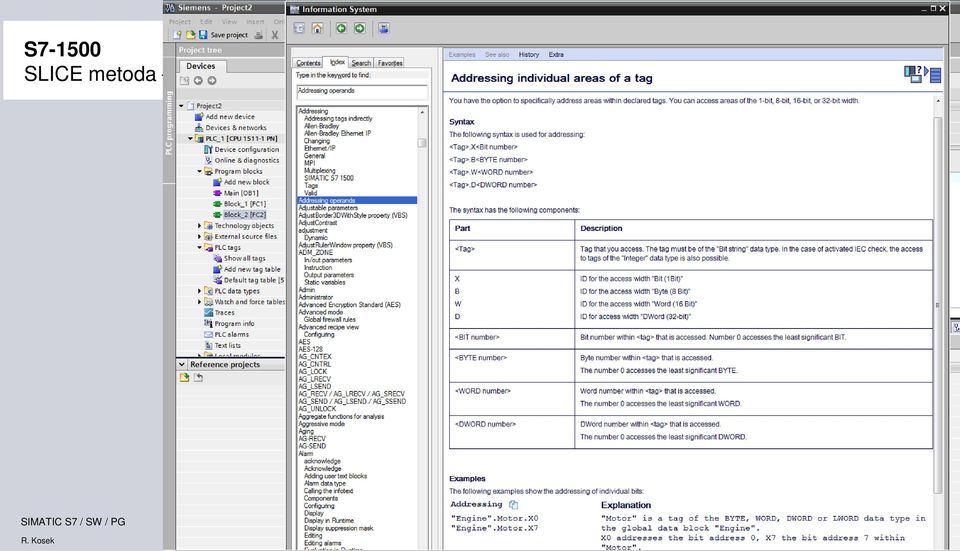The height and width of the screenshot is (551, 960).
Task: Click the project tree view icon under Devices tab
Action: [x=184, y=81]
